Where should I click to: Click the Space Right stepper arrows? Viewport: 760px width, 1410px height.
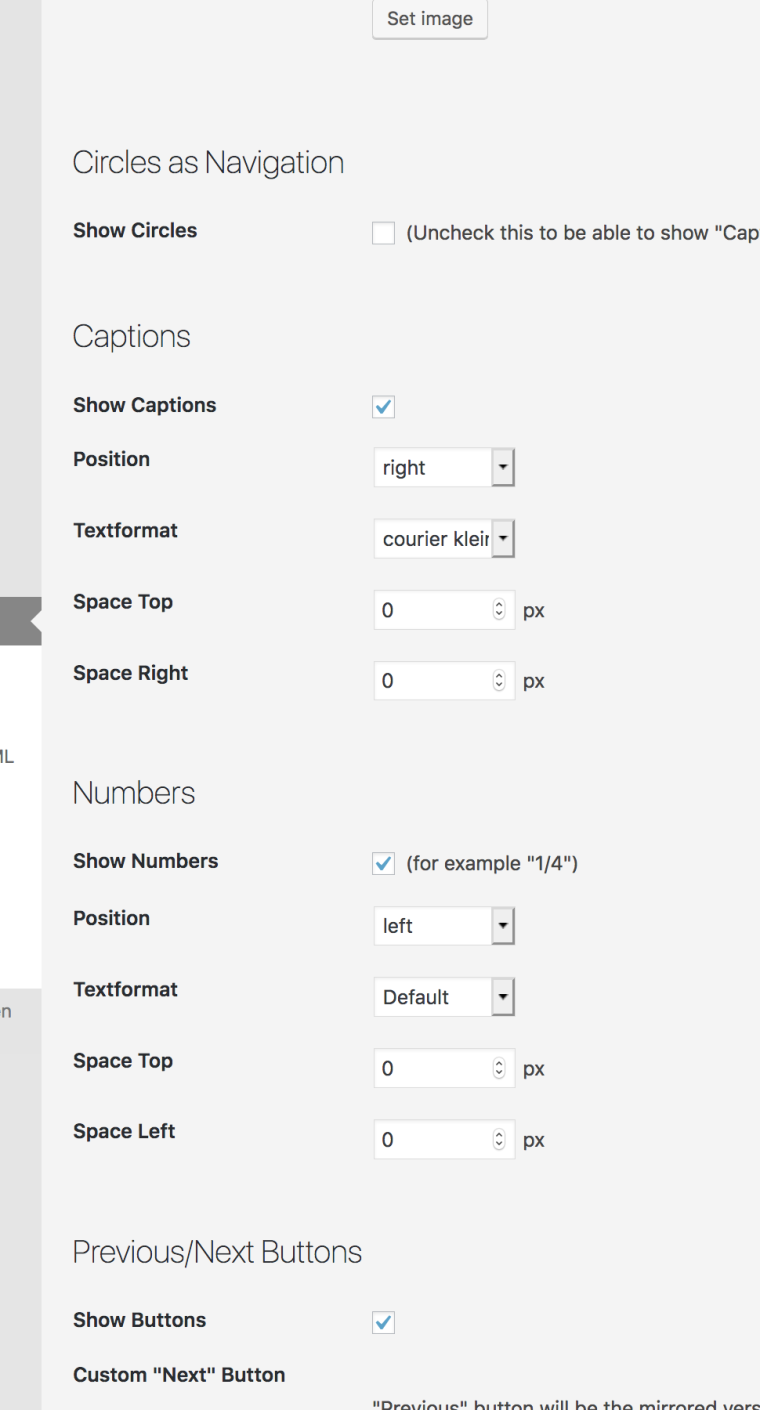click(500, 682)
